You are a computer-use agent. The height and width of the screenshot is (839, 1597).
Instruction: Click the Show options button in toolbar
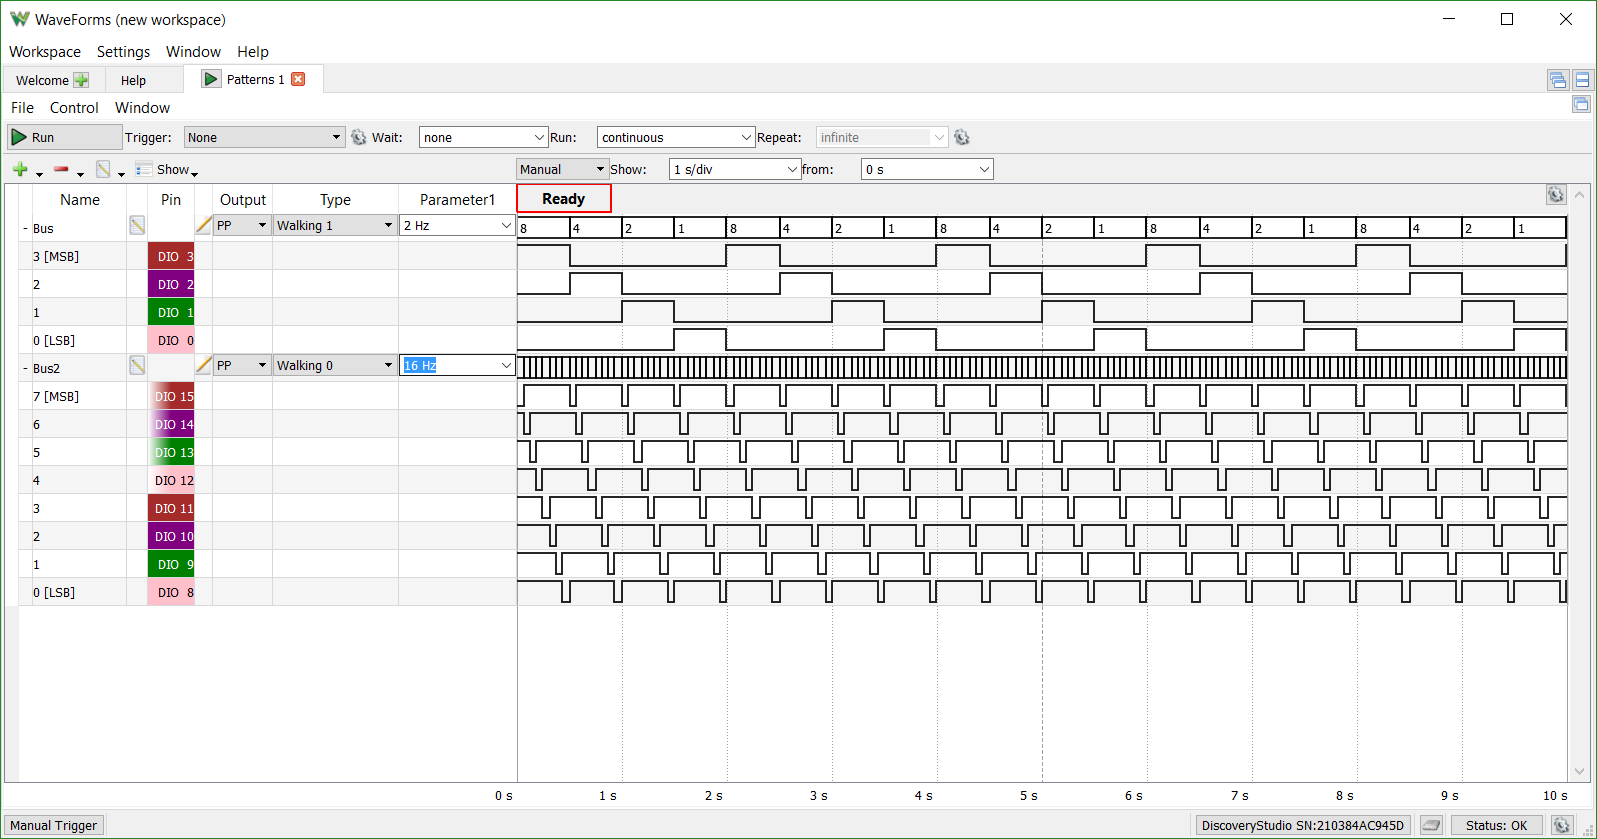coord(167,169)
